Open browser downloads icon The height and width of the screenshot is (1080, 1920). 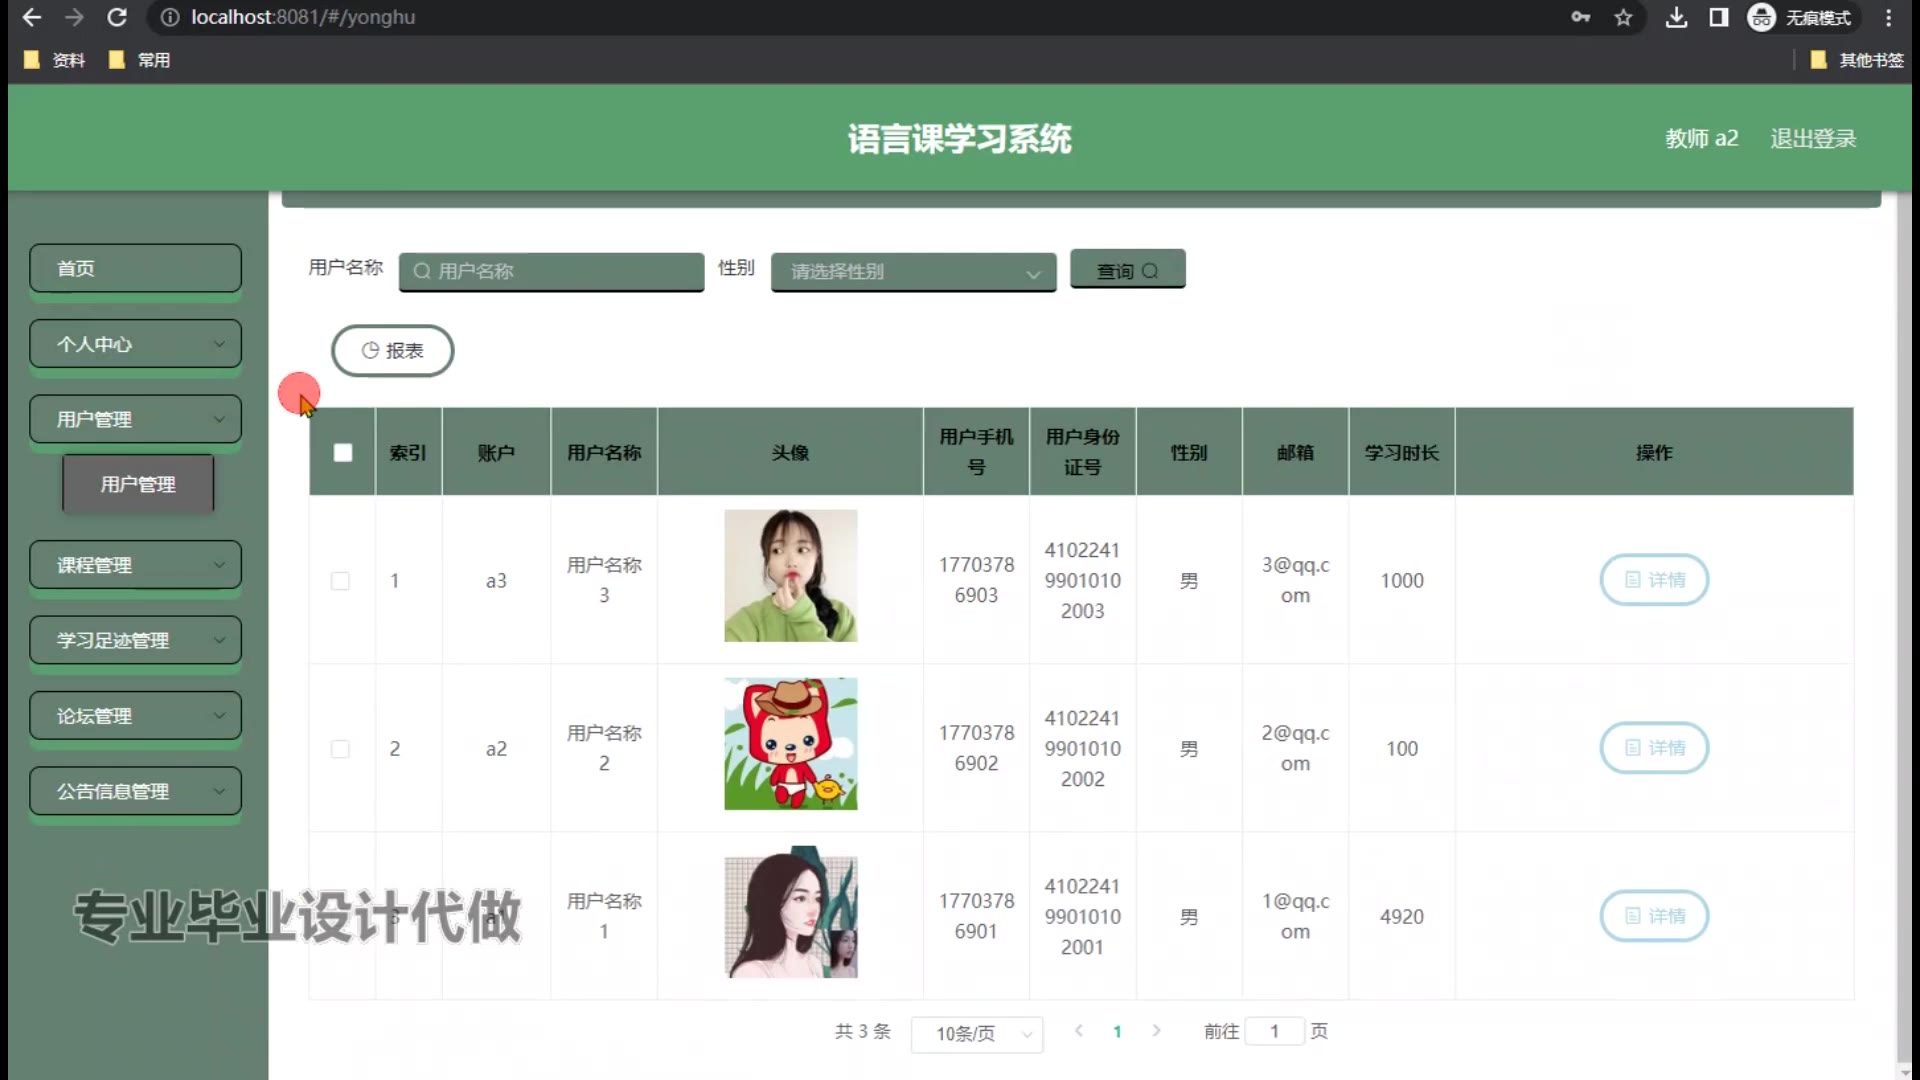click(x=1676, y=17)
